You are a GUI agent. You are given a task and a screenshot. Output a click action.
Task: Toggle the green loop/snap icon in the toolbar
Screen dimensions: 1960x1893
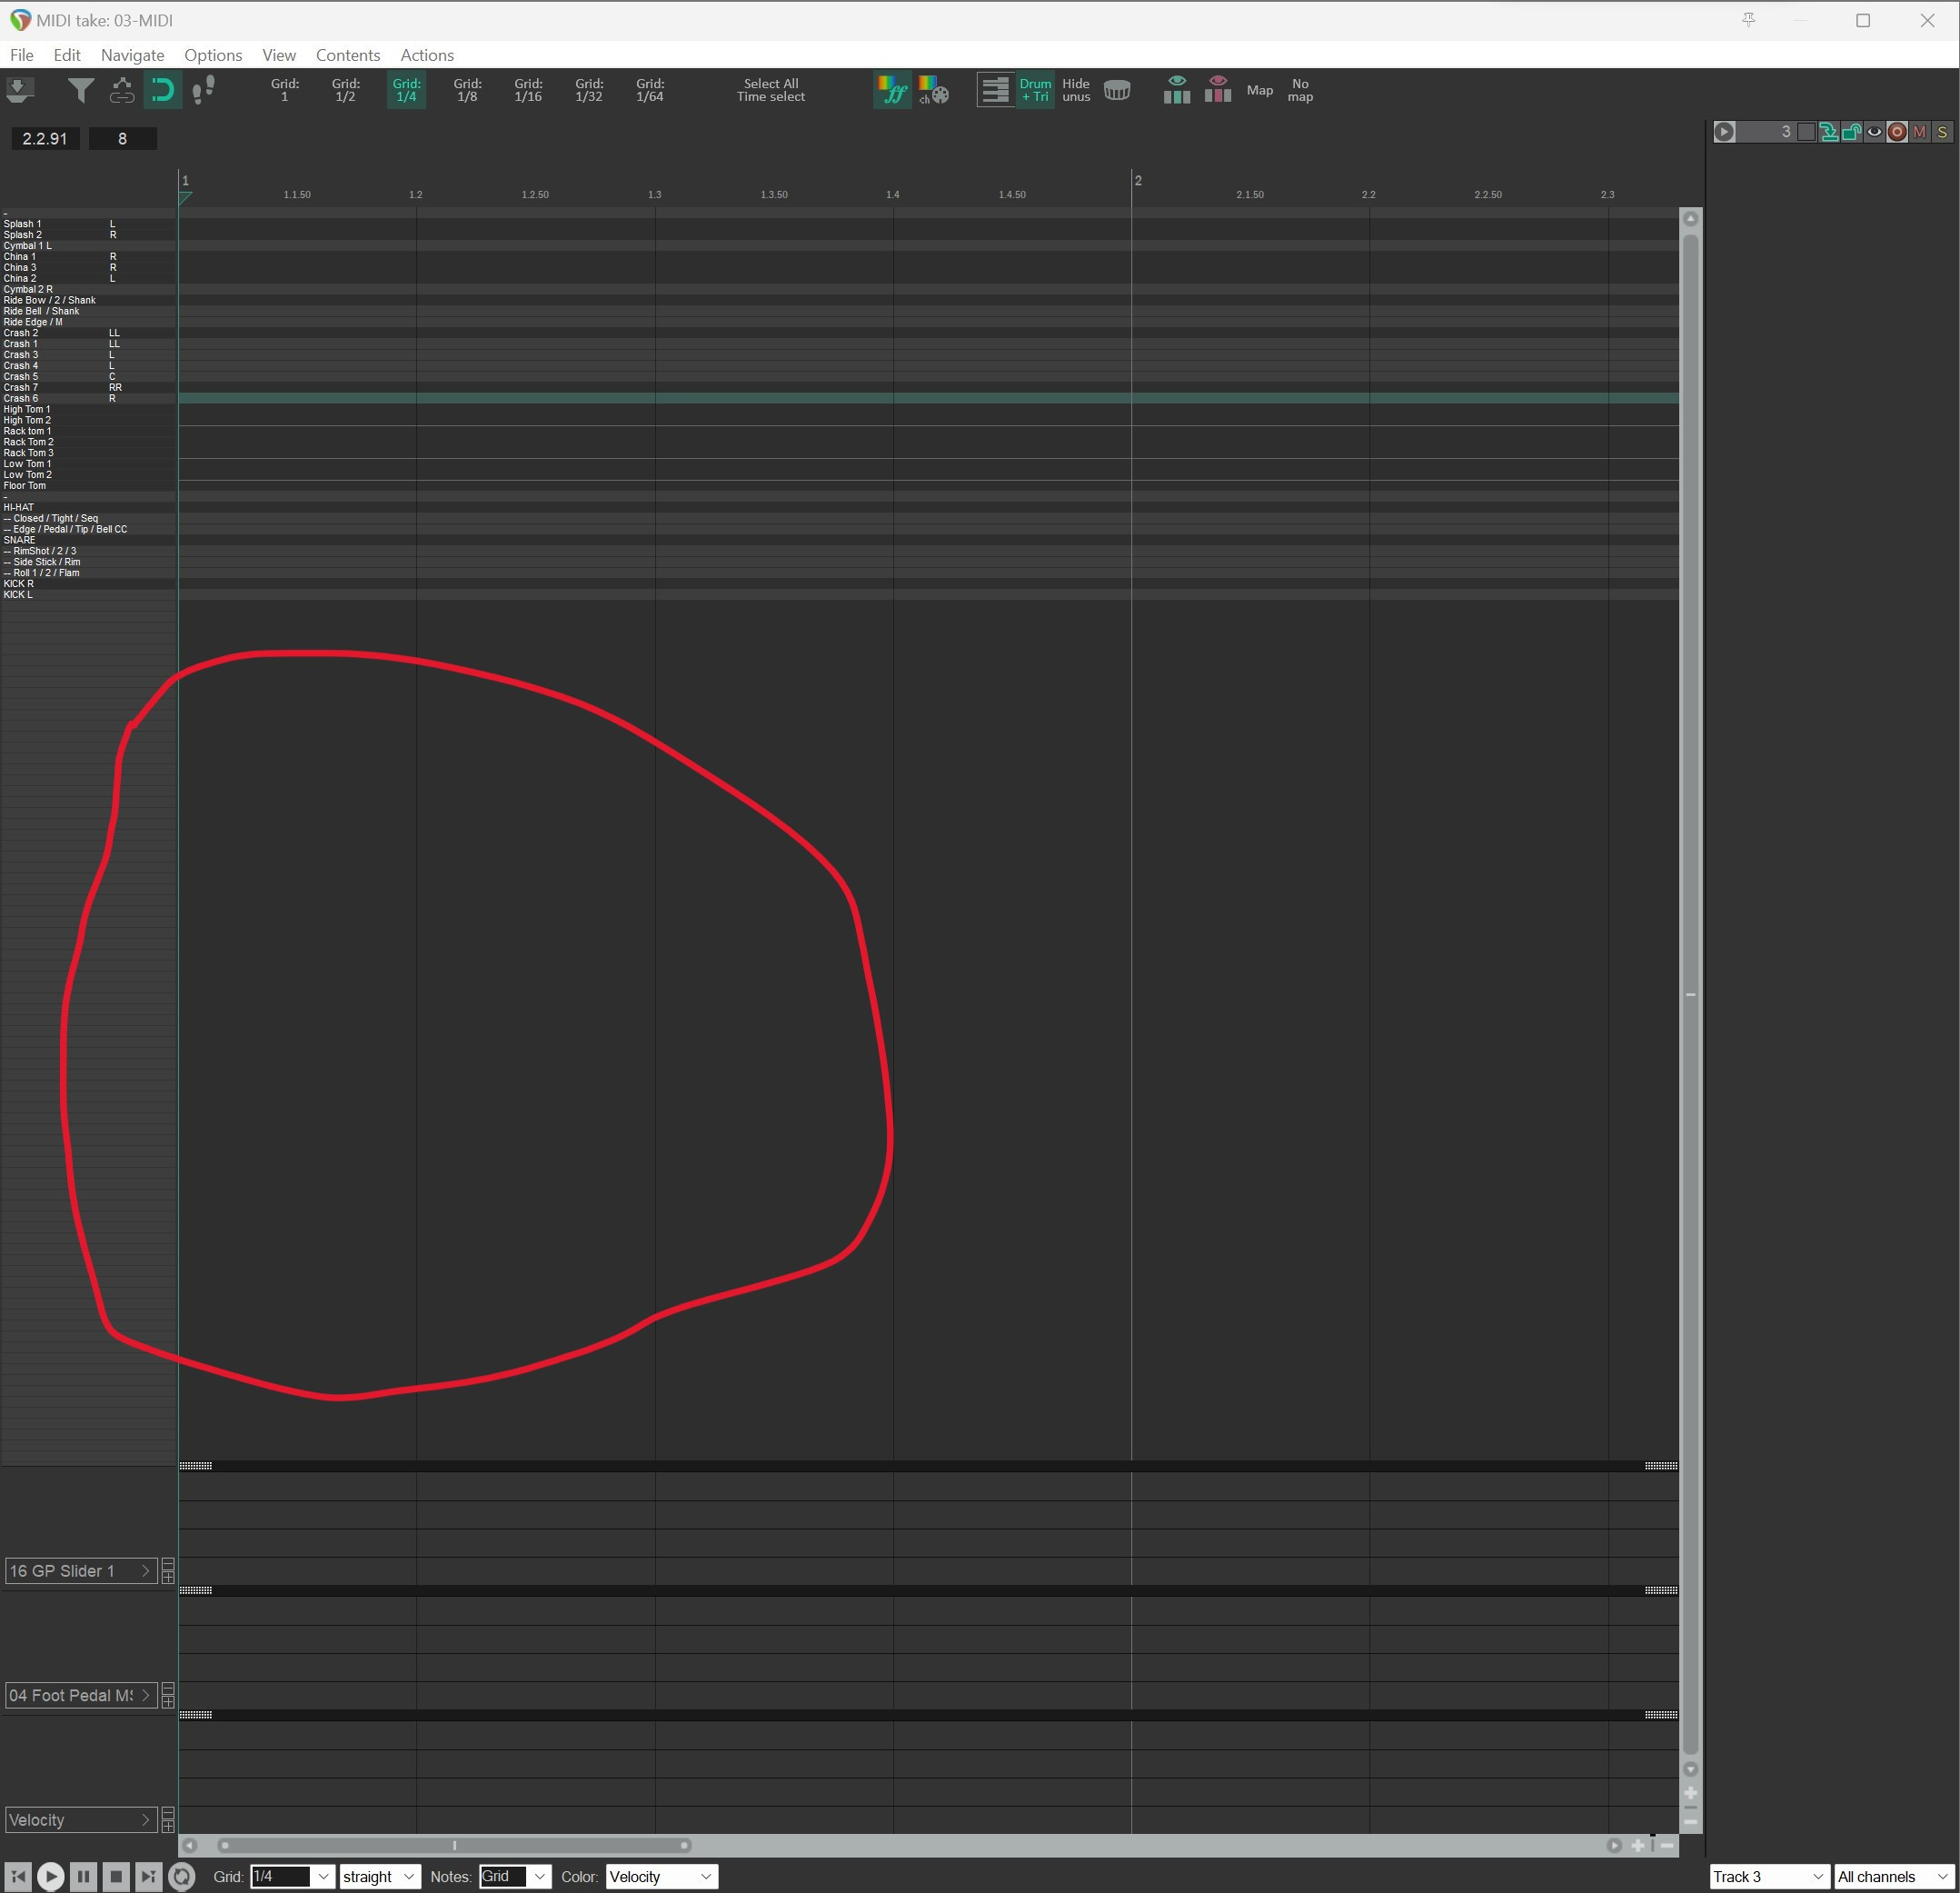[x=162, y=90]
